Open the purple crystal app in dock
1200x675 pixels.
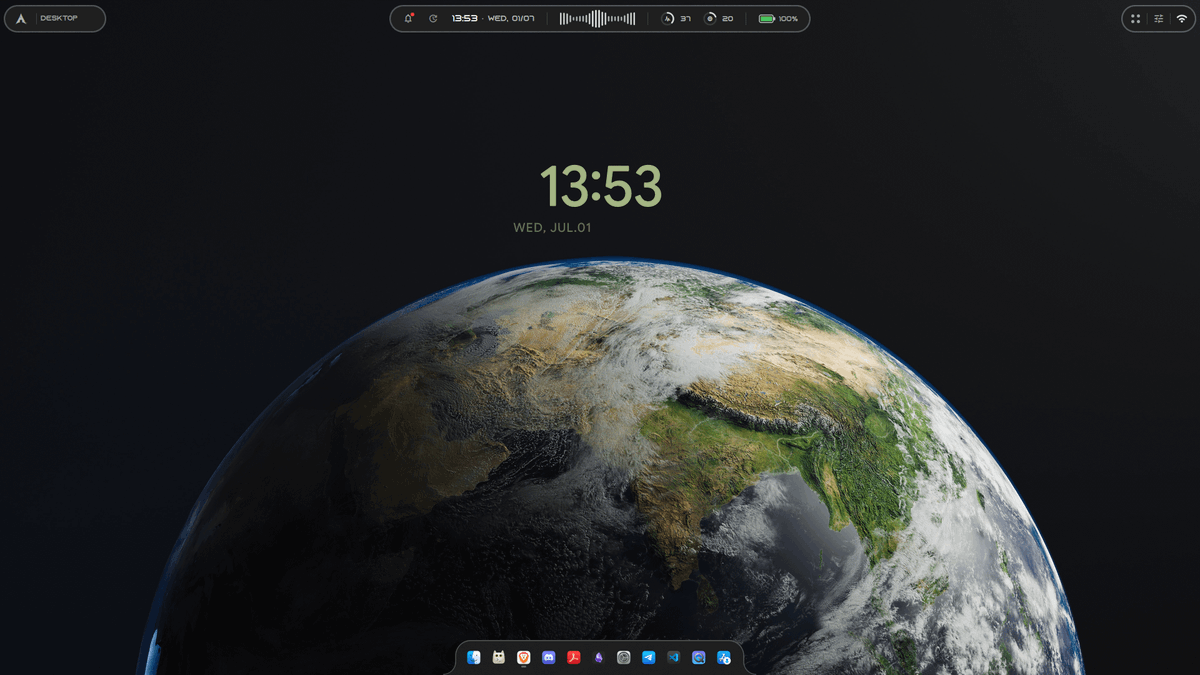click(599, 657)
